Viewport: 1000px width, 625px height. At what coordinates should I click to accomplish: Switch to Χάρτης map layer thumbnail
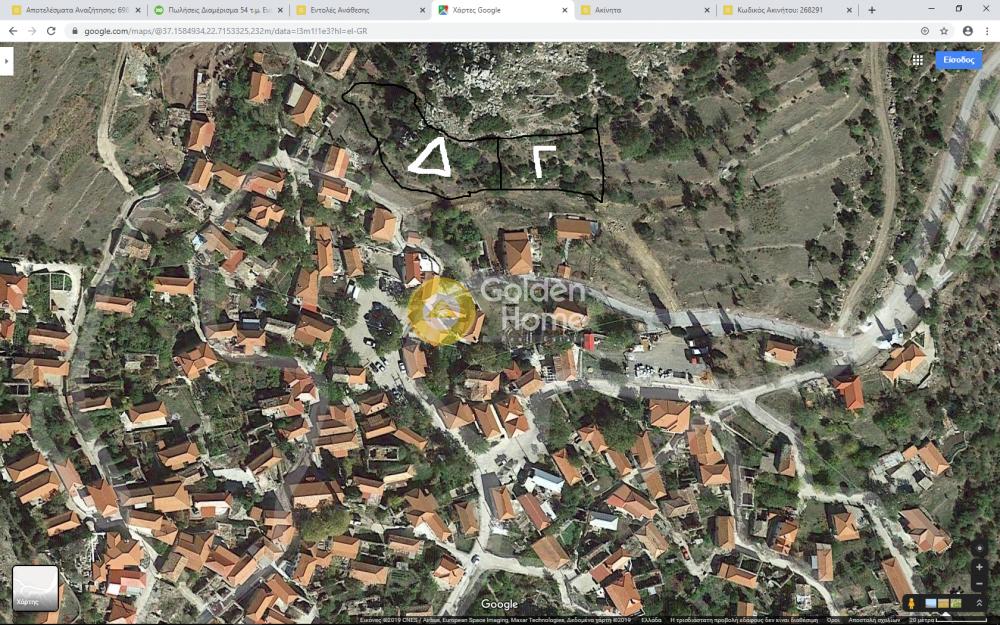35,588
